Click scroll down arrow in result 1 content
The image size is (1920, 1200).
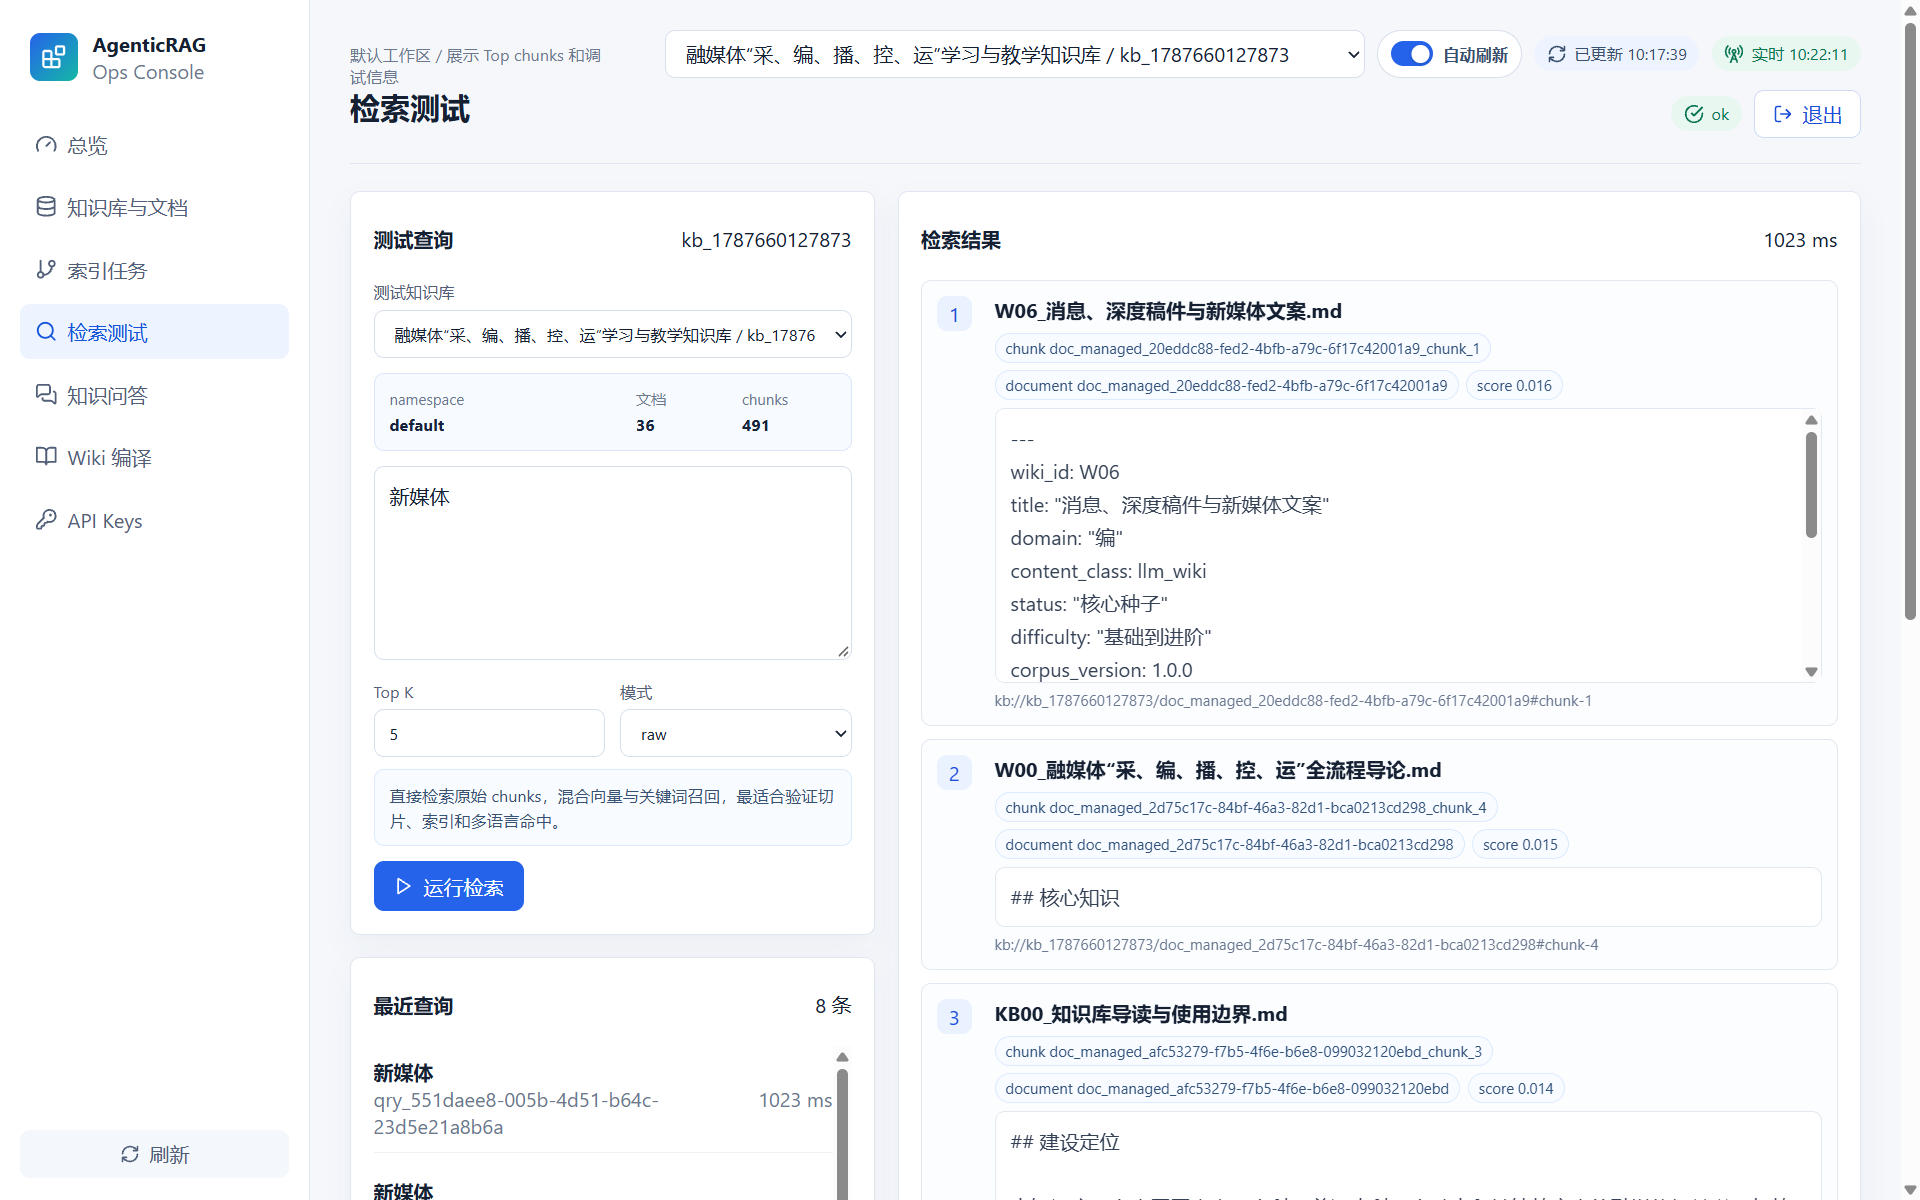point(1811,672)
